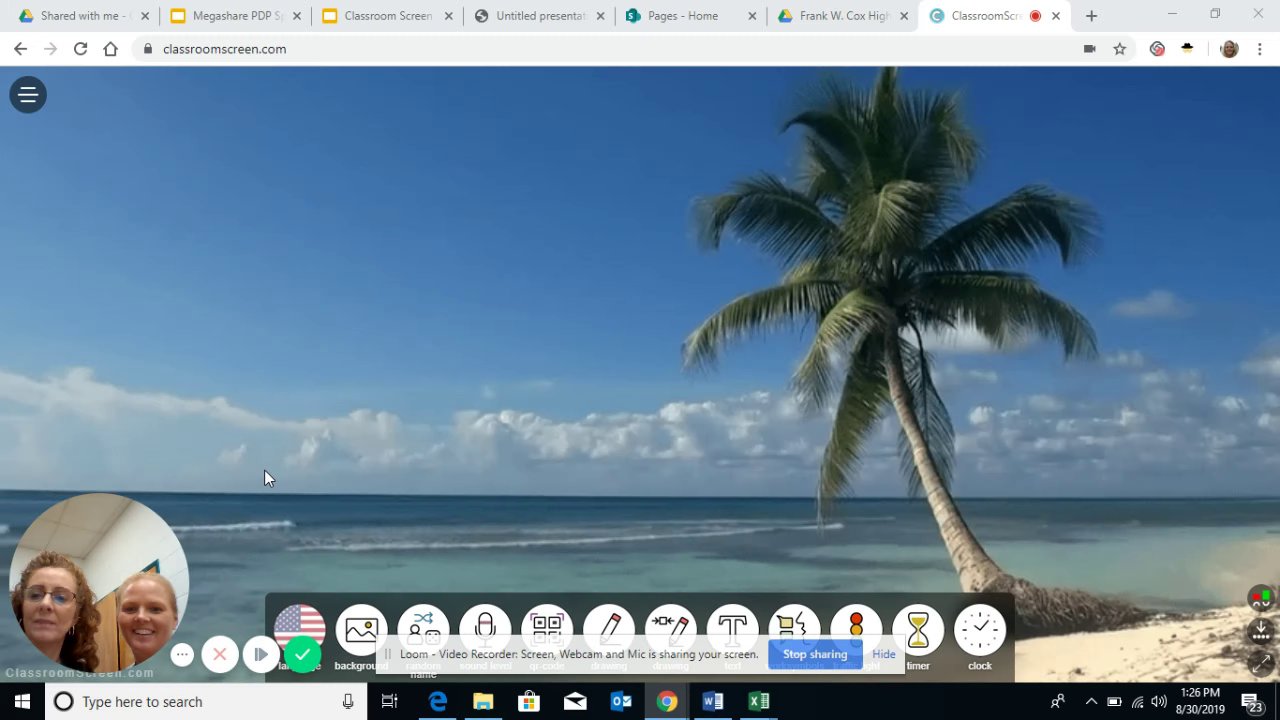This screenshot has width=1280, height=720.
Task: Open the clock widget
Action: (x=980, y=630)
